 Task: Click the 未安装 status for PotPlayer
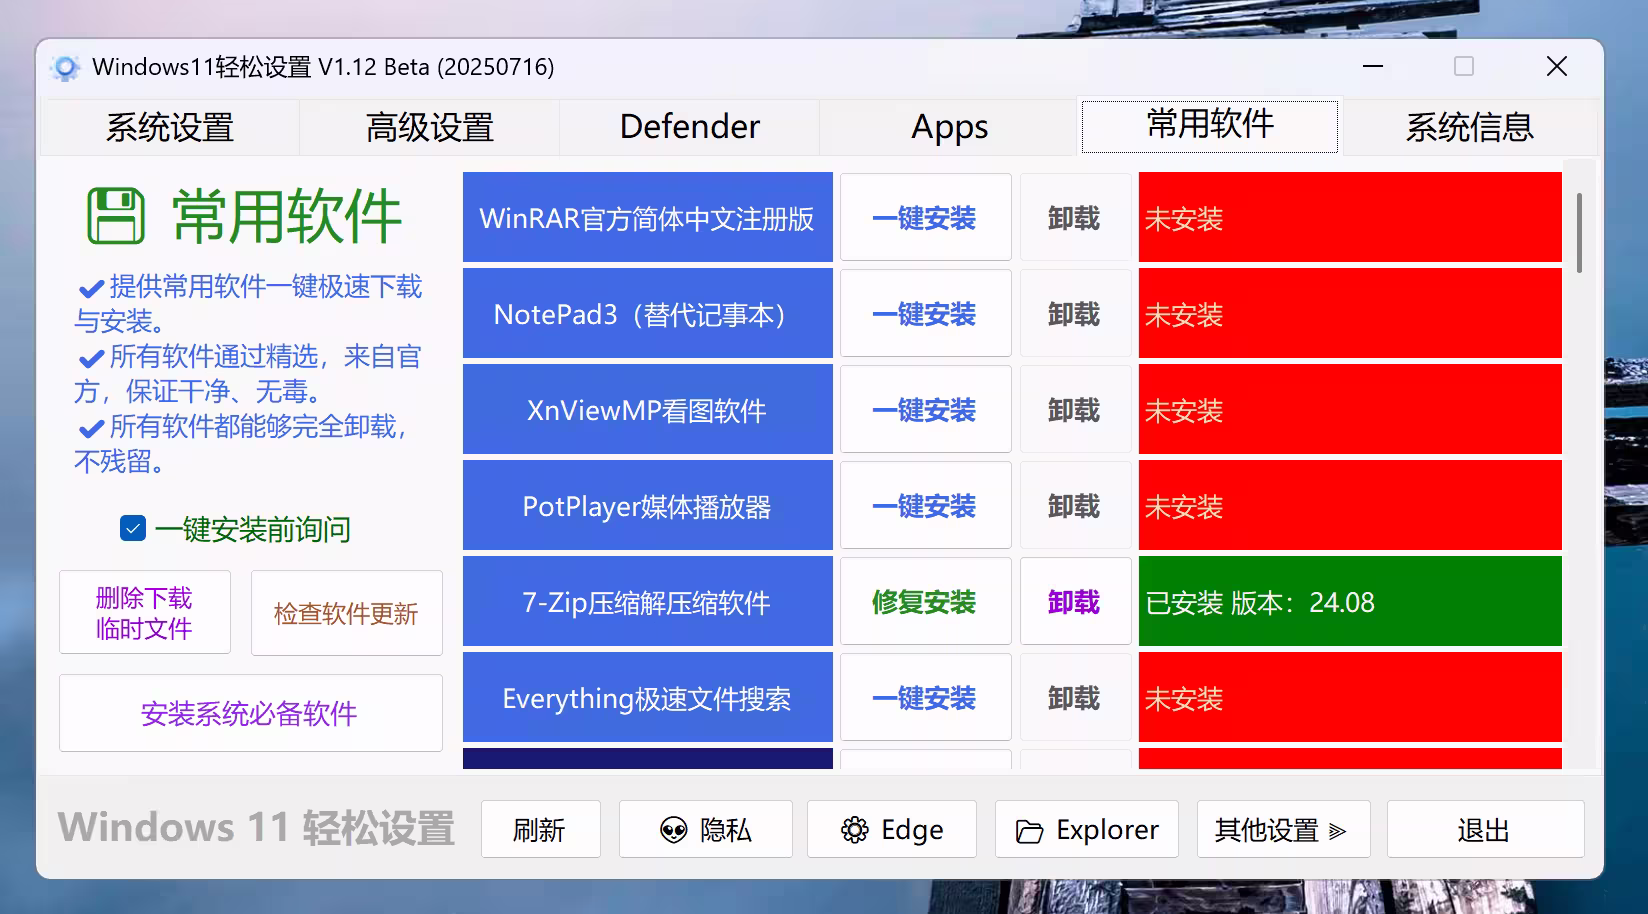point(1350,506)
